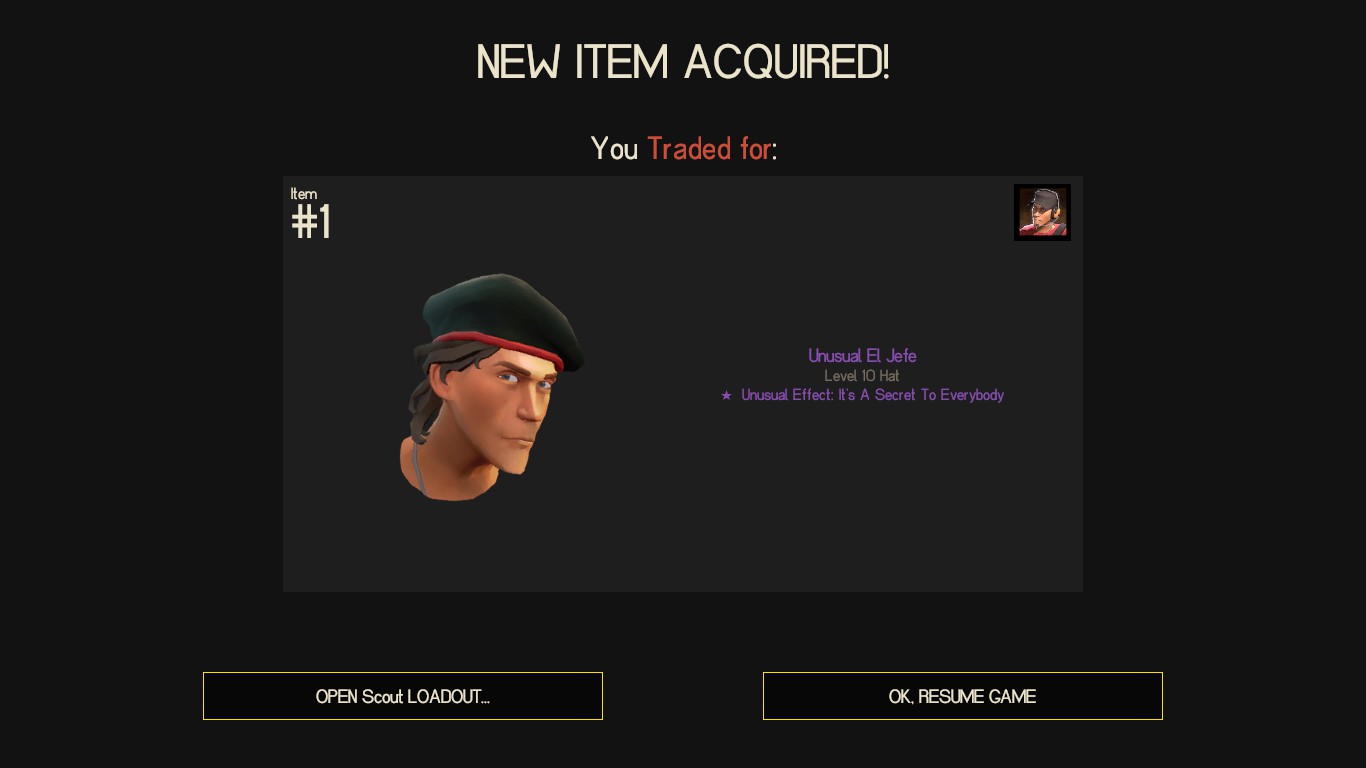Screen dimensions: 1366x768
Task: Click the Unusual El Jefe item name
Action: point(862,356)
